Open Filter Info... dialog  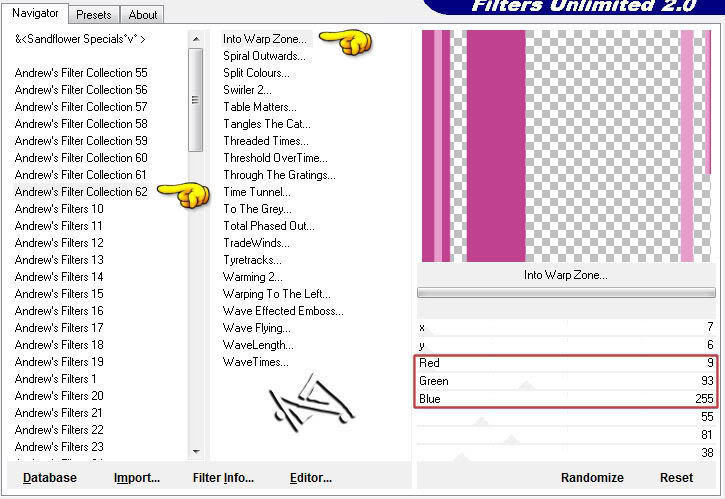click(x=223, y=478)
